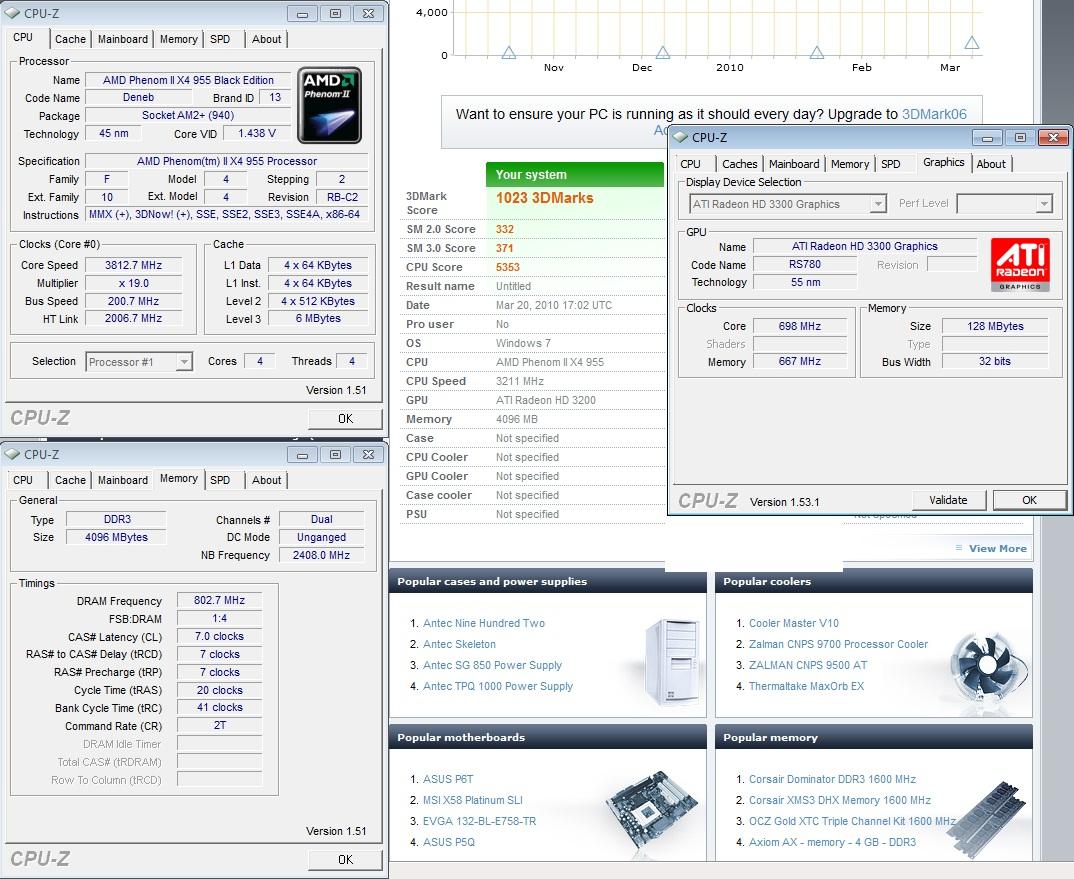
Task: Switch to SPD tab in Graphics CPU-Z window
Action: (x=890, y=164)
